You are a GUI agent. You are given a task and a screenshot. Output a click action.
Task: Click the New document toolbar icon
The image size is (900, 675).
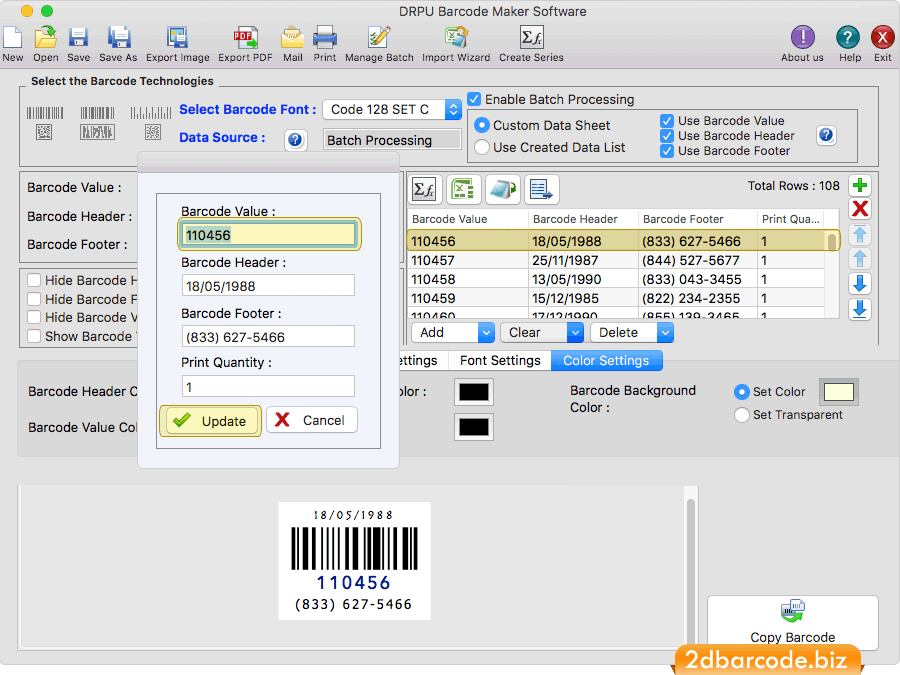(13, 37)
